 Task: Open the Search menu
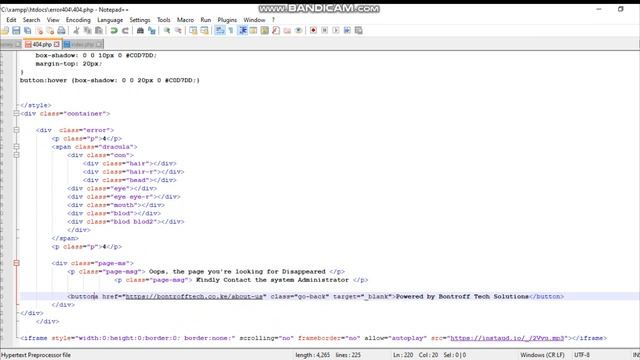tap(31, 20)
